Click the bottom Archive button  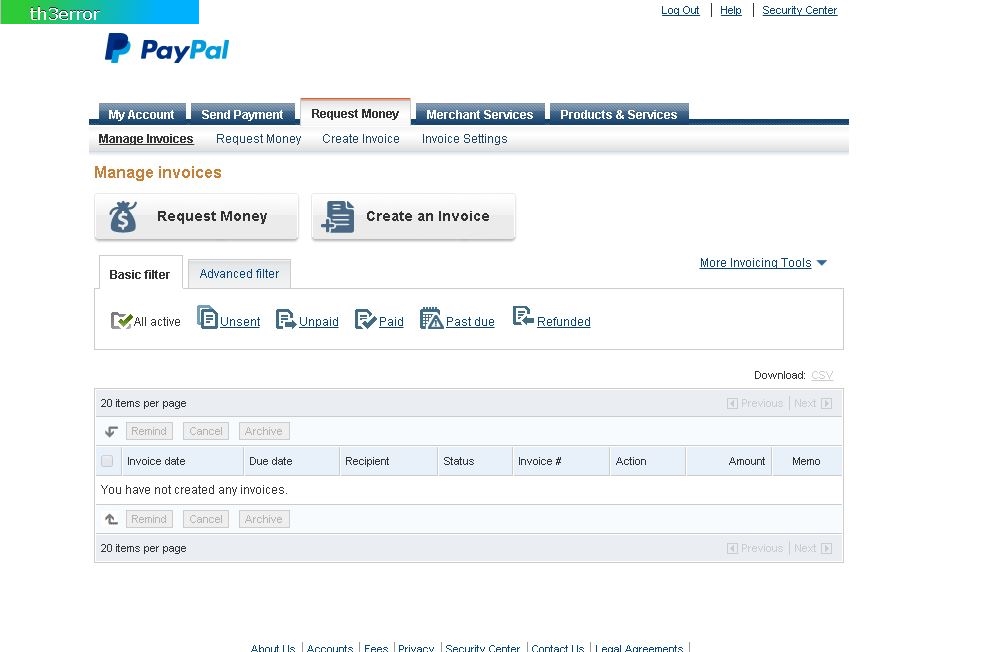coord(263,519)
